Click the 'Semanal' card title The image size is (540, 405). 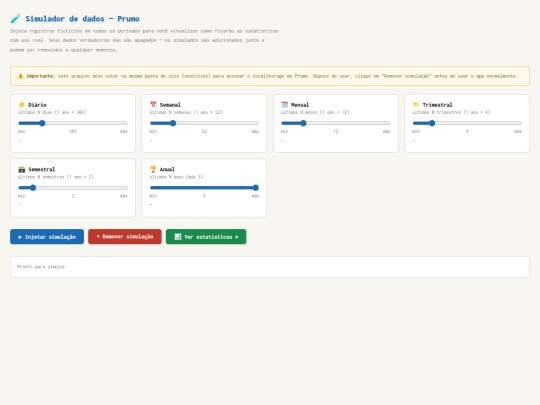[170, 105]
